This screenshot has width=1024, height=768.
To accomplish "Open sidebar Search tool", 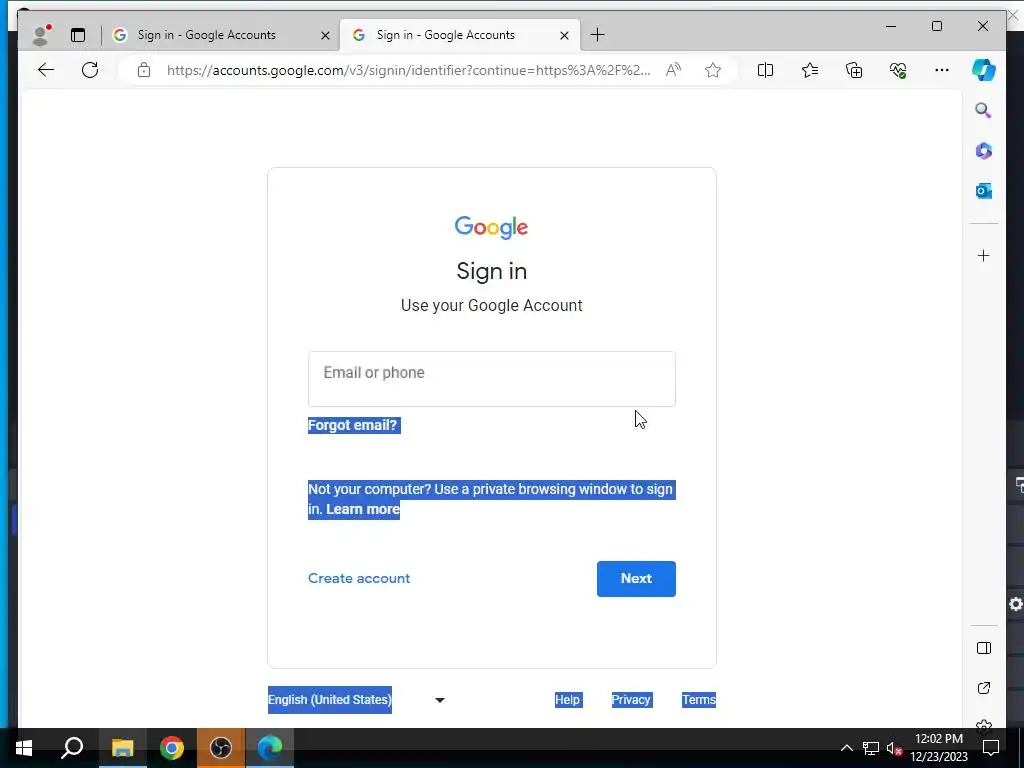I will coord(984,110).
